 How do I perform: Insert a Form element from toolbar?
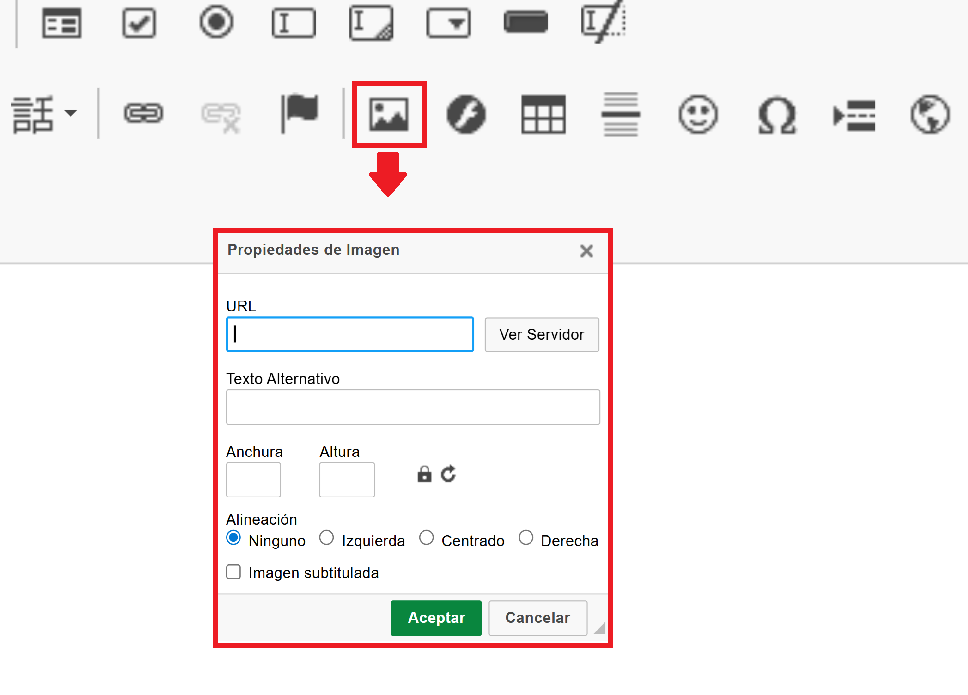[61, 23]
